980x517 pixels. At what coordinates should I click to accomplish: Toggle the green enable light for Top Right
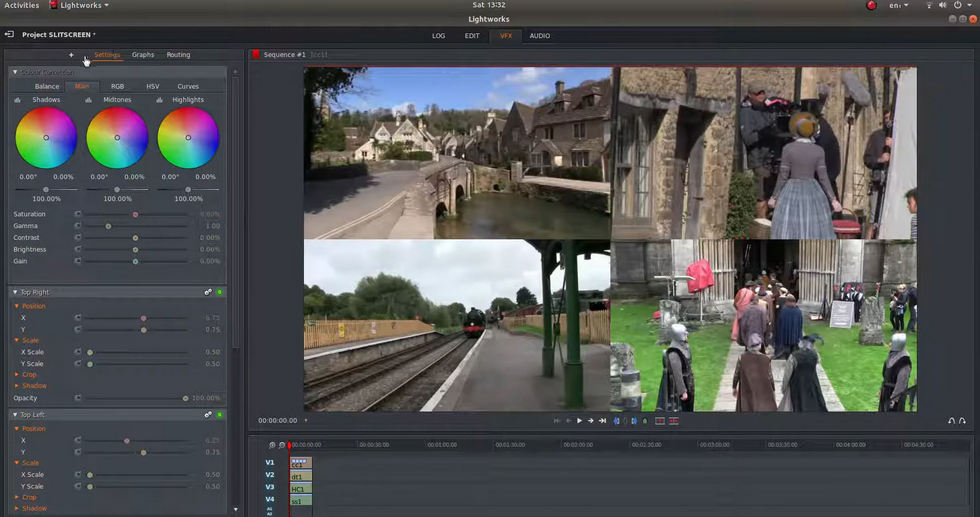(x=220, y=292)
